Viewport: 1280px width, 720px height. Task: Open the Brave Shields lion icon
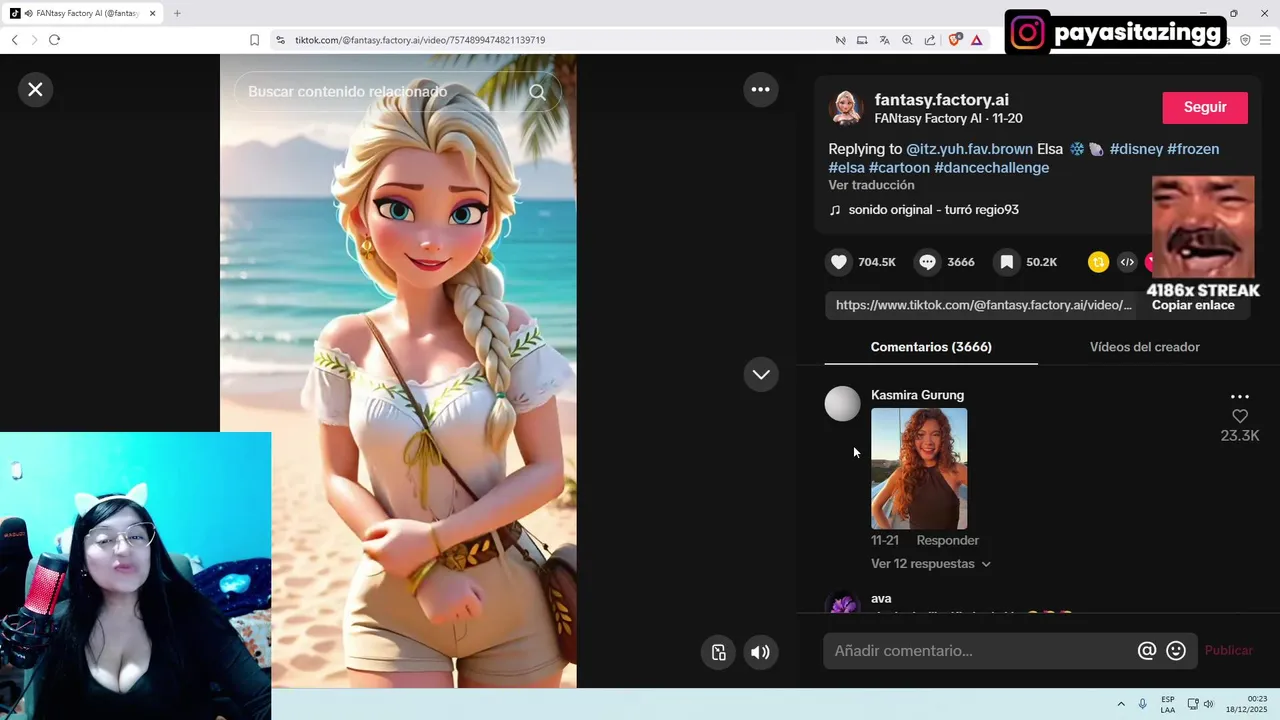[x=954, y=40]
